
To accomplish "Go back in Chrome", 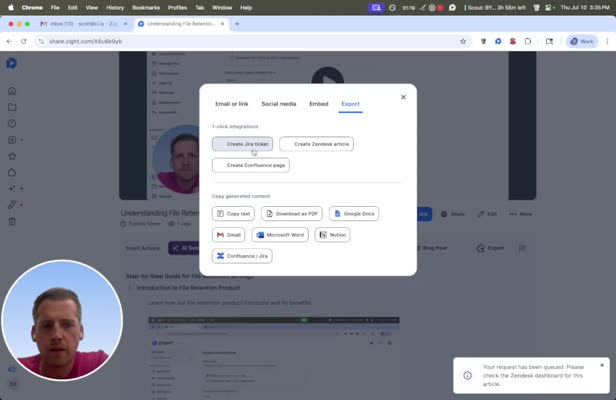I will click(9, 41).
